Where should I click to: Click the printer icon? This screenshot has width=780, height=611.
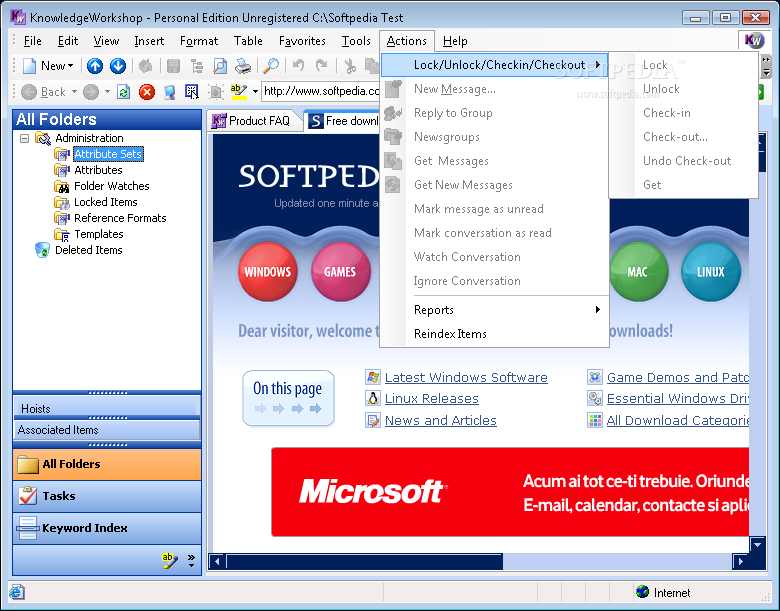pos(243,66)
